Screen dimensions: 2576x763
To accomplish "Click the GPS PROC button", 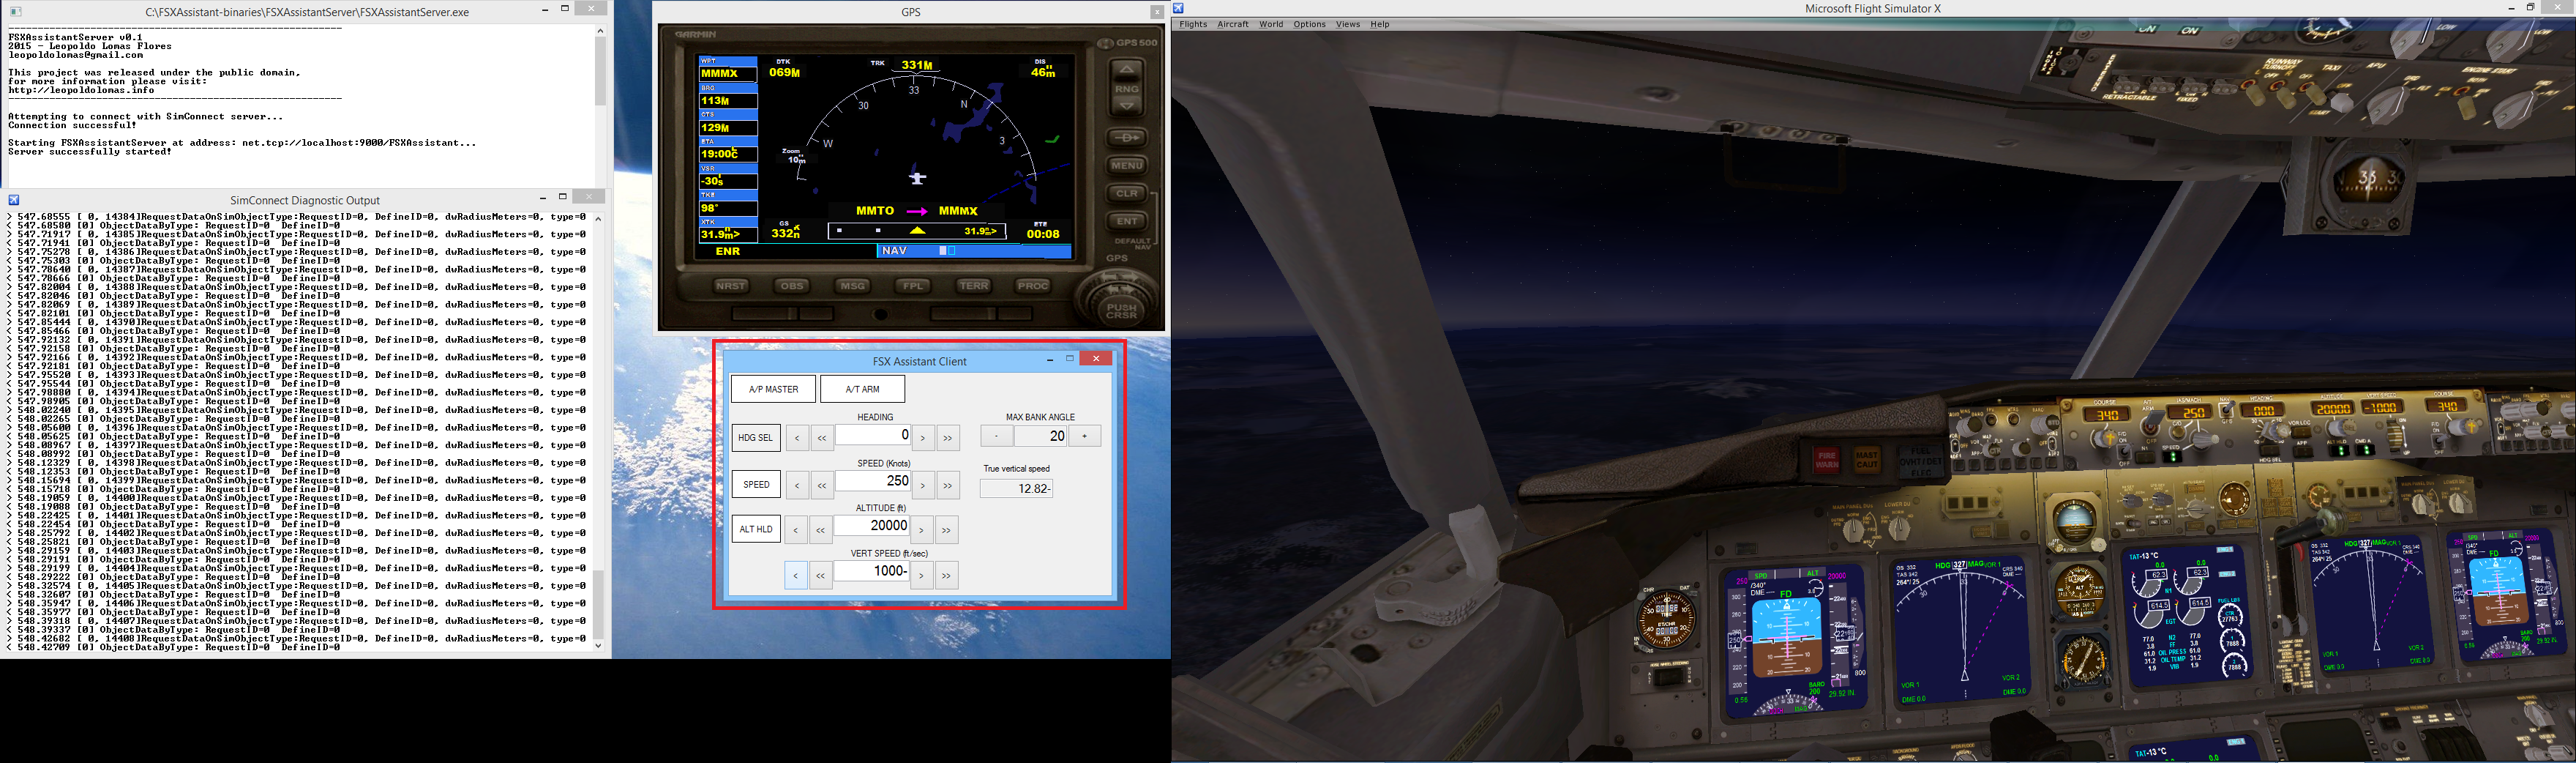I will [x=1033, y=286].
